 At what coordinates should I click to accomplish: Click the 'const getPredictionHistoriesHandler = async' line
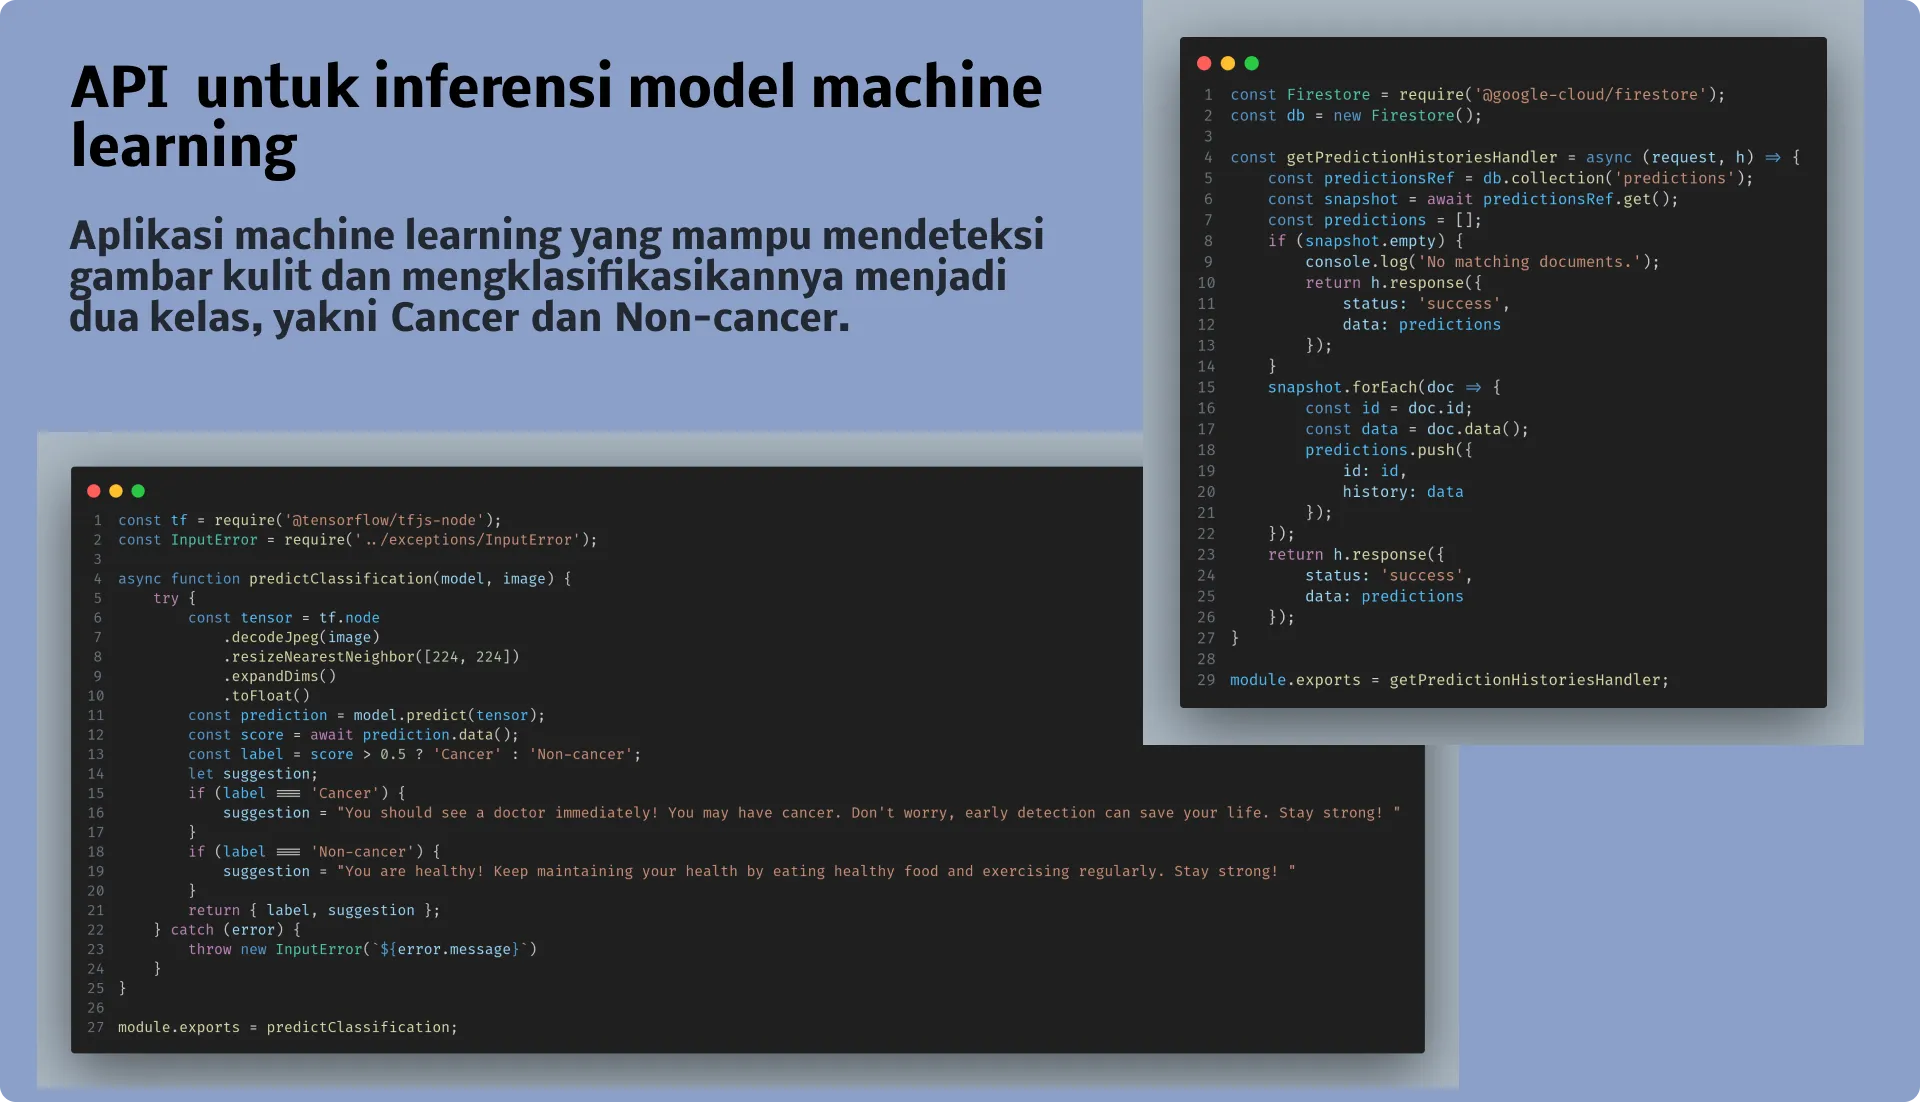pyautogui.click(x=1515, y=158)
